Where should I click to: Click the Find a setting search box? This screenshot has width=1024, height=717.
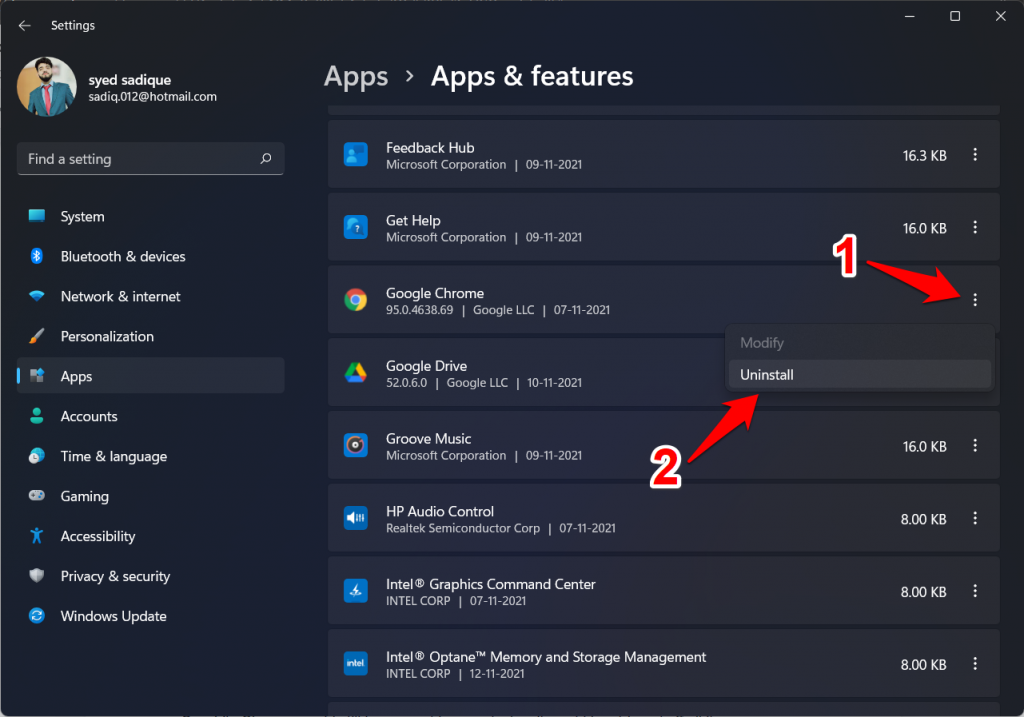(x=140, y=159)
